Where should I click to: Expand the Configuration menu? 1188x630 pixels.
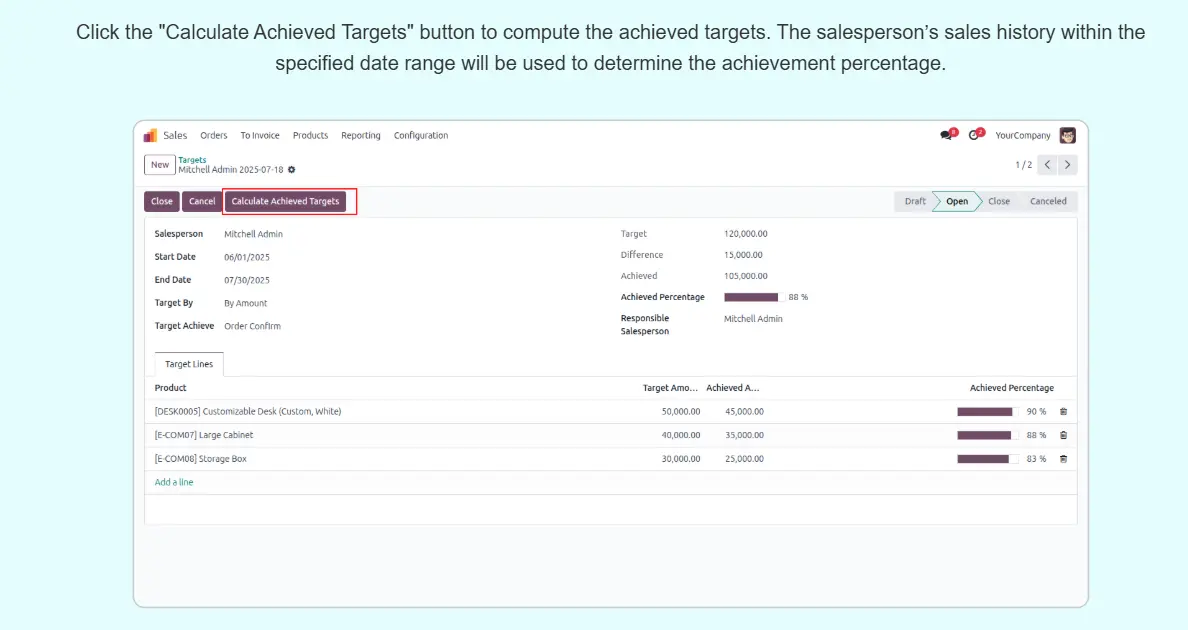(421, 136)
